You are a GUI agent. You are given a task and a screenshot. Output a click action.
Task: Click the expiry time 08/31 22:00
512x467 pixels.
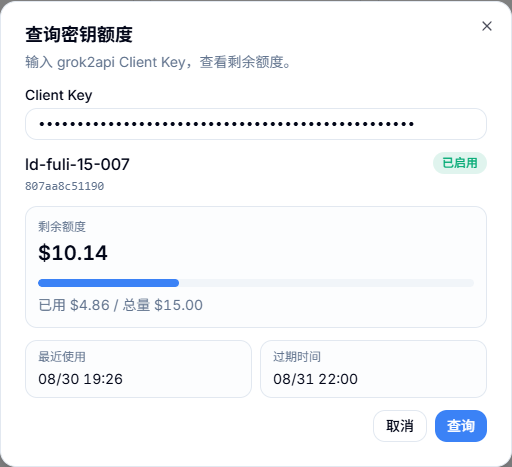coord(315,379)
